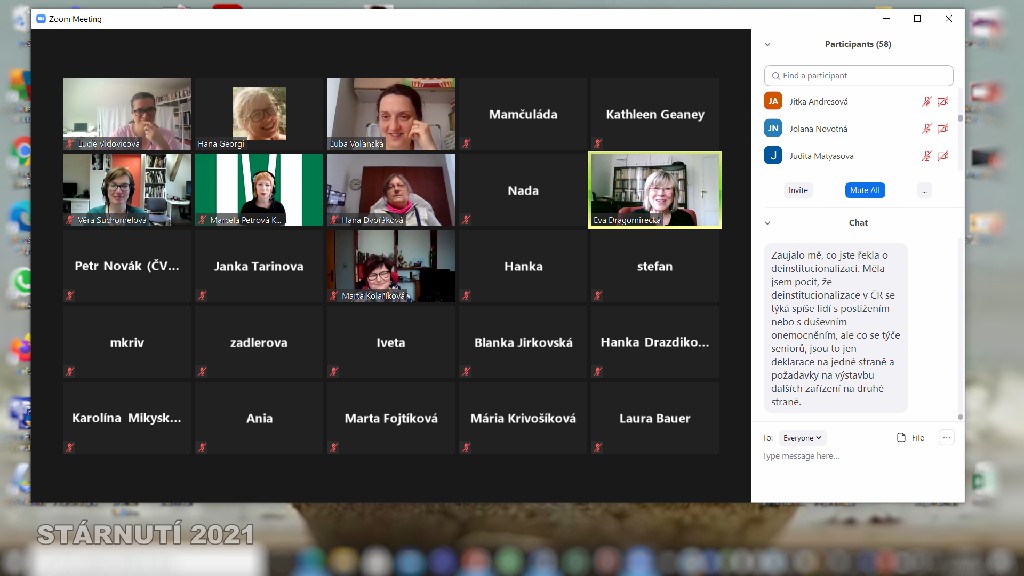This screenshot has width=1024, height=576.
Task: Click the Find a participant search field
Action: click(859, 75)
